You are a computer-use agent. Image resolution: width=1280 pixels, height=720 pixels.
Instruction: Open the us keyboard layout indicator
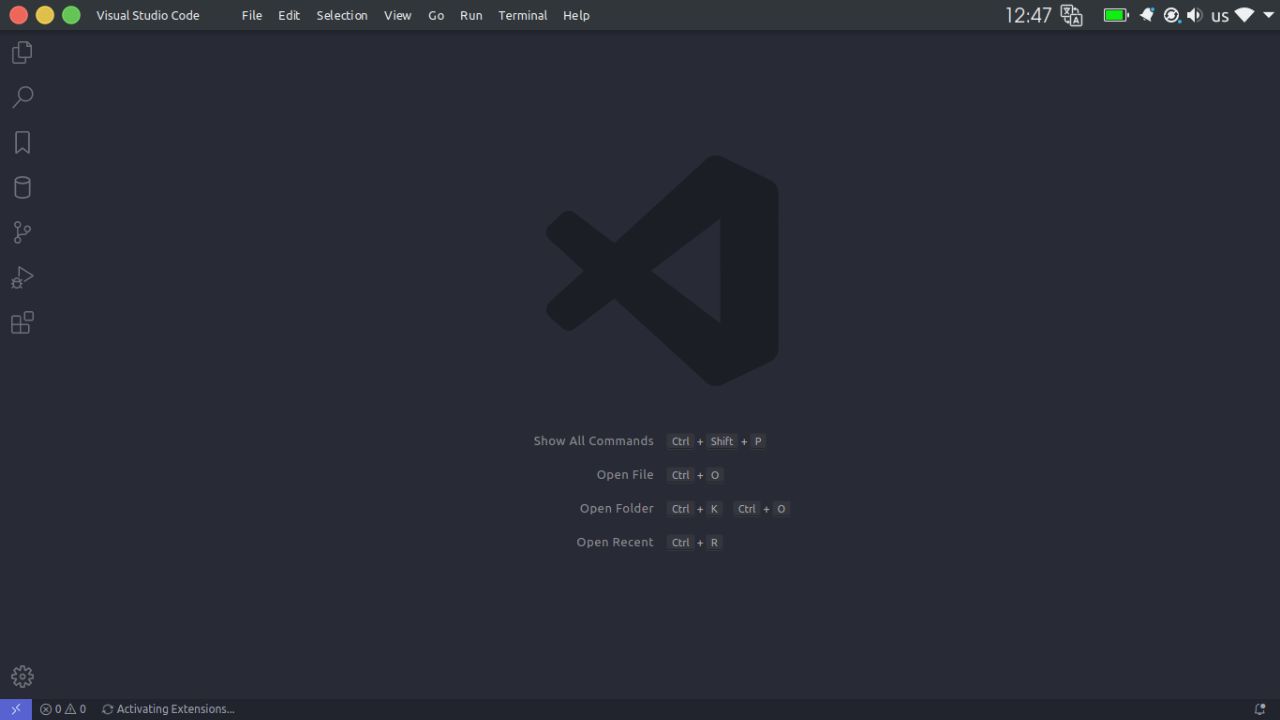tap(1220, 16)
